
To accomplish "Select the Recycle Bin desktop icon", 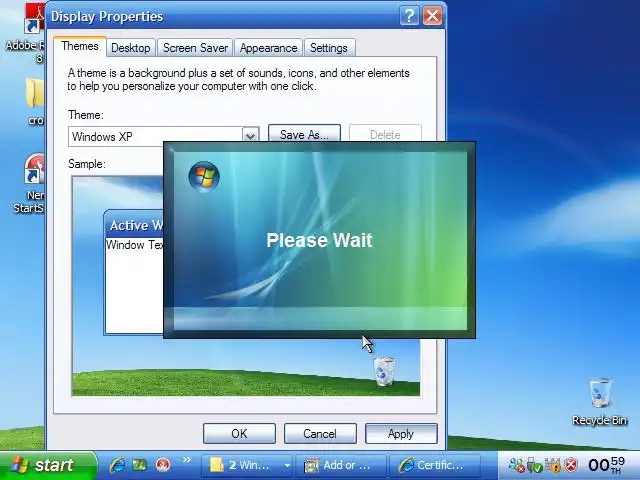I will (x=600, y=402).
